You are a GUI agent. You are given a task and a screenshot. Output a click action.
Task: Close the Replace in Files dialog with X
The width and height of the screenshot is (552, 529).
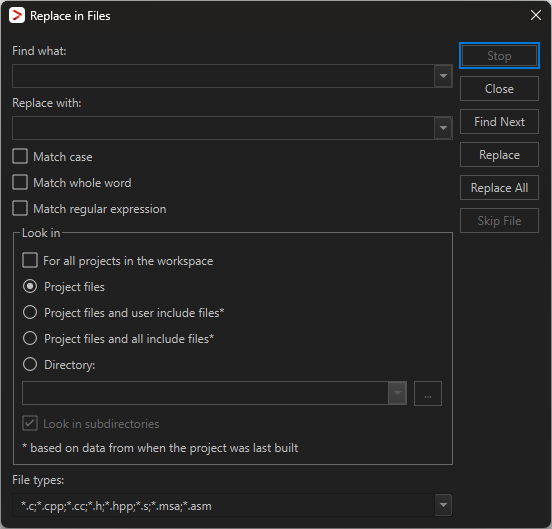535,15
